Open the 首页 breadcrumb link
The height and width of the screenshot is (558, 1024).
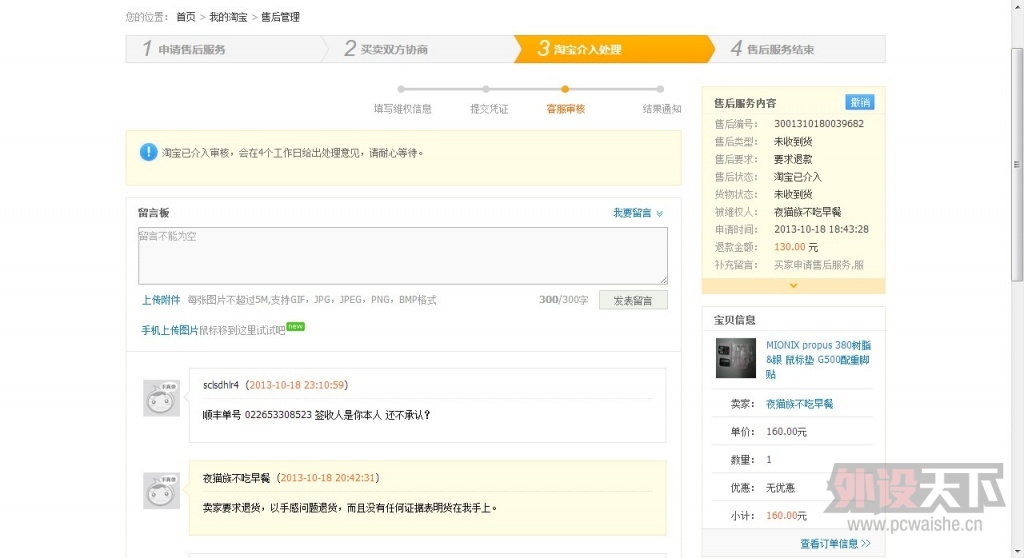[x=185, y=17]
